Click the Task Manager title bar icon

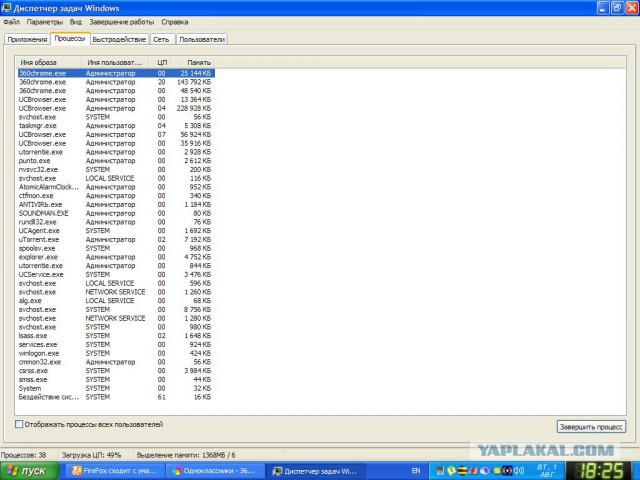(7, 8)
